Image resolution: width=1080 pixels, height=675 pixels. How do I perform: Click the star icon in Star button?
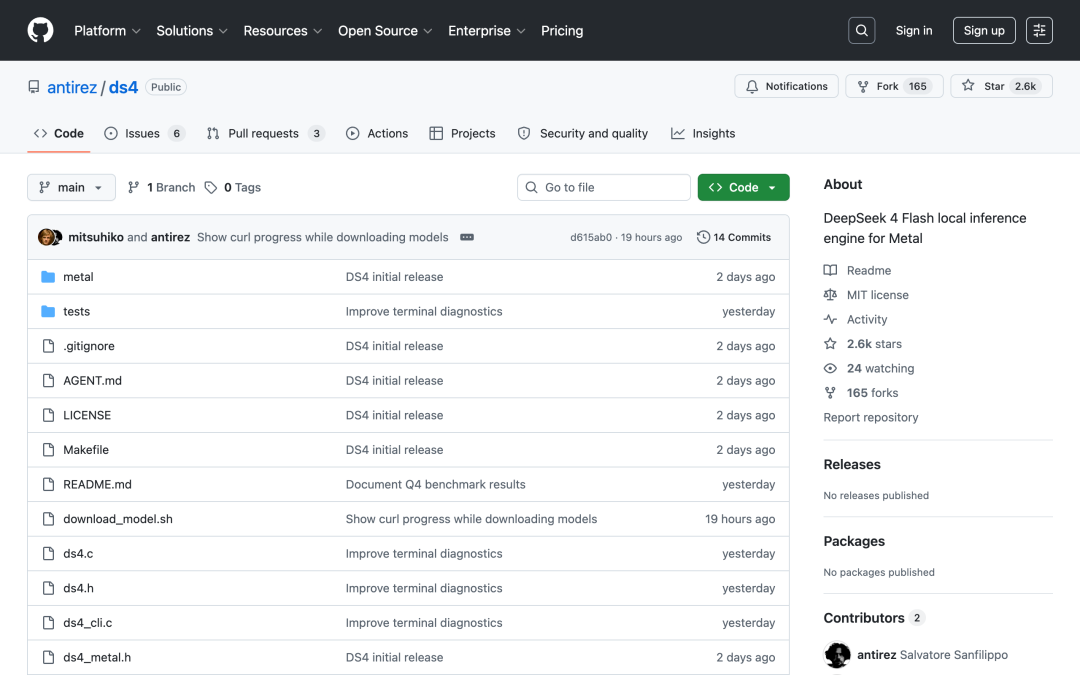(x=968, y=85)
